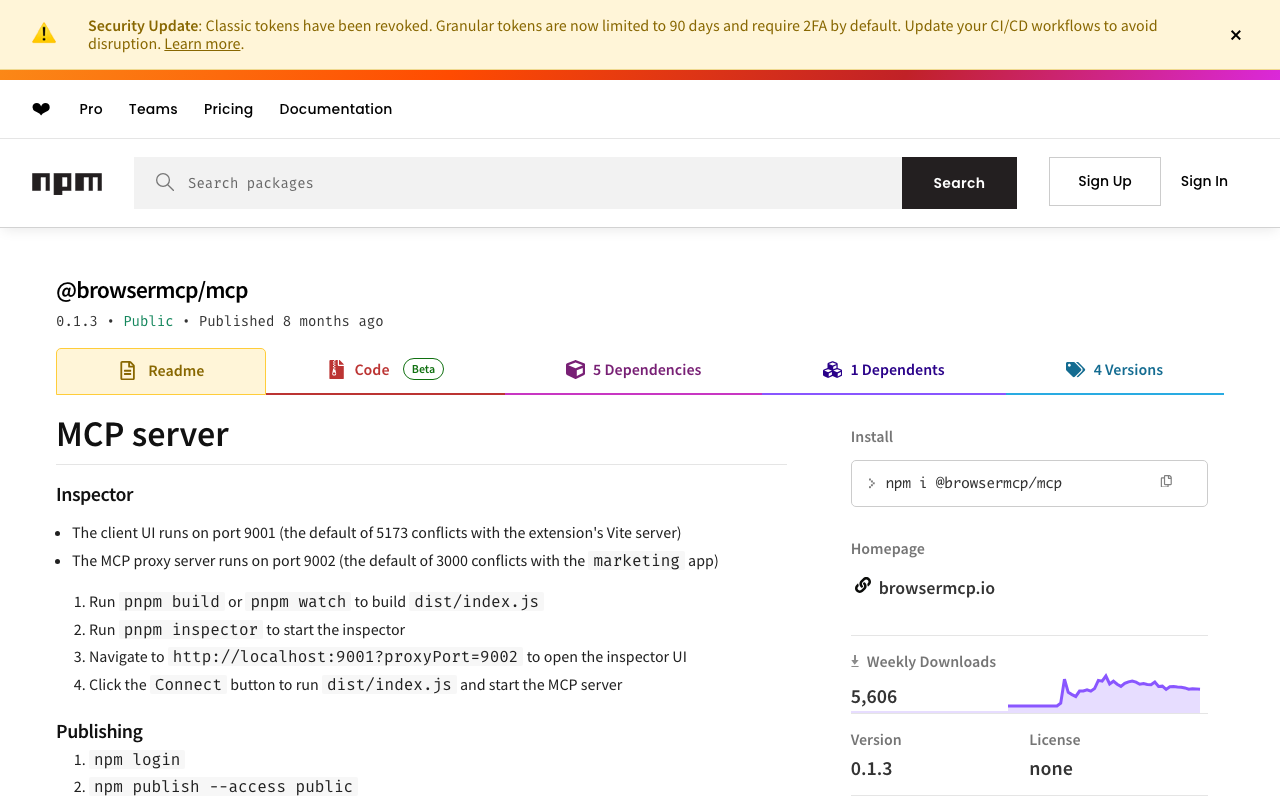Click the heart icon in top navigation
1280x800 pixels.
tap(41, 109)
